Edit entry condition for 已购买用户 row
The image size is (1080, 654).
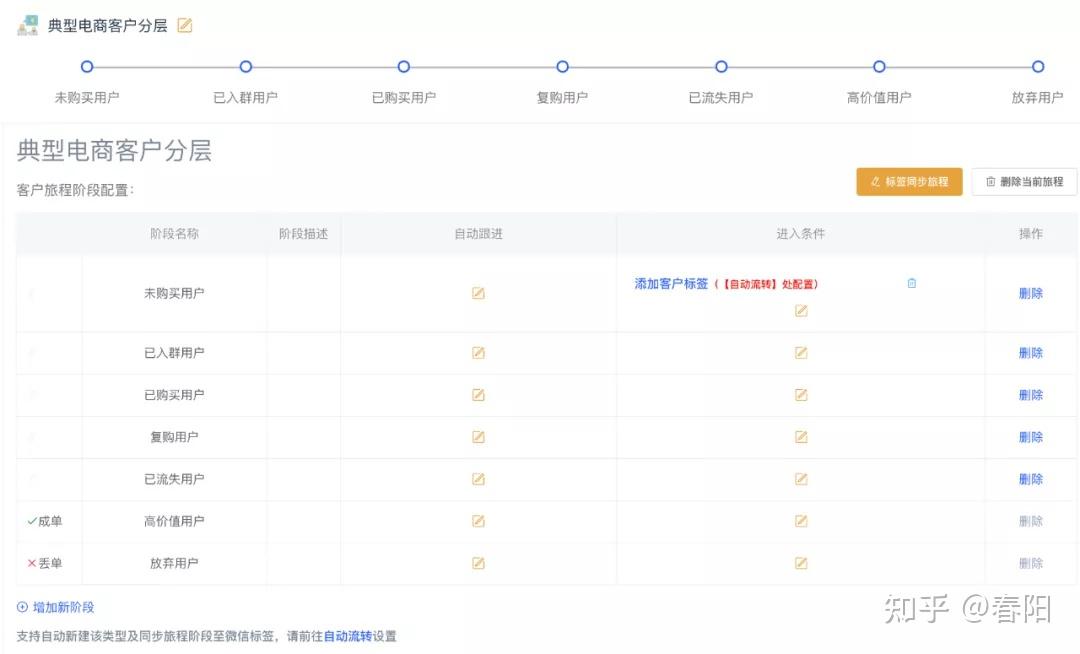pyautogui.click(x=801, y=395)
